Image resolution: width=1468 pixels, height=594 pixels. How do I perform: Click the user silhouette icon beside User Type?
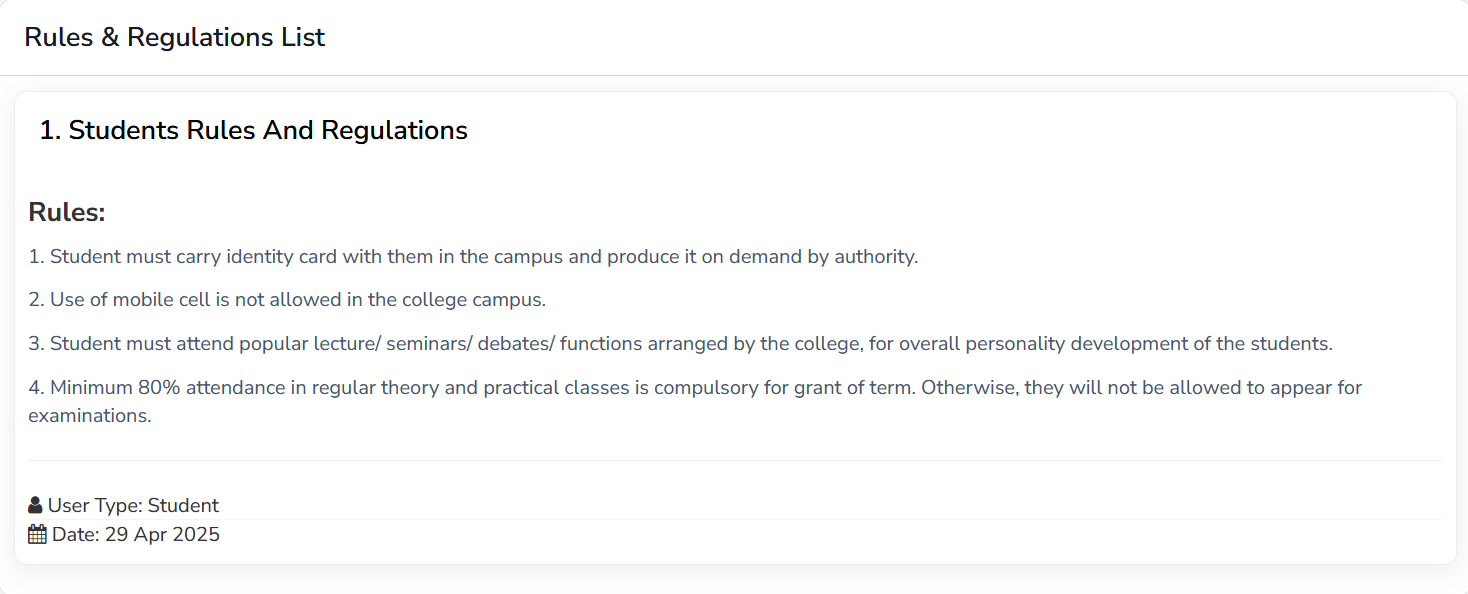click(x=36, y=505)
